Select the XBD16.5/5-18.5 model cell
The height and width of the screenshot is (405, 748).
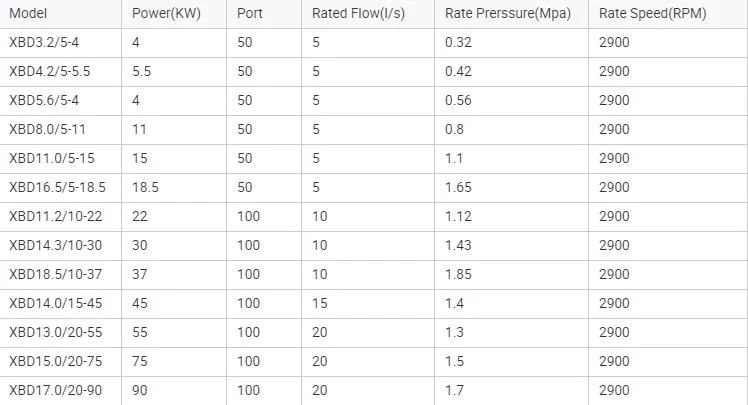tap(57, 187)
